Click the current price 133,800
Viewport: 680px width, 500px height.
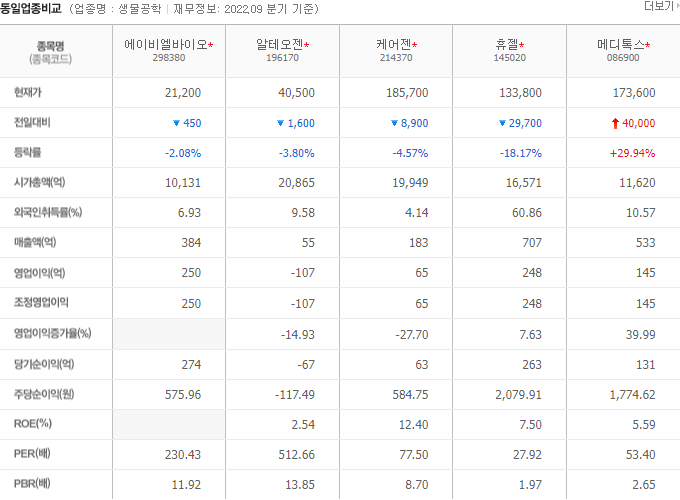pyautogui.click(x=520, y=93)
